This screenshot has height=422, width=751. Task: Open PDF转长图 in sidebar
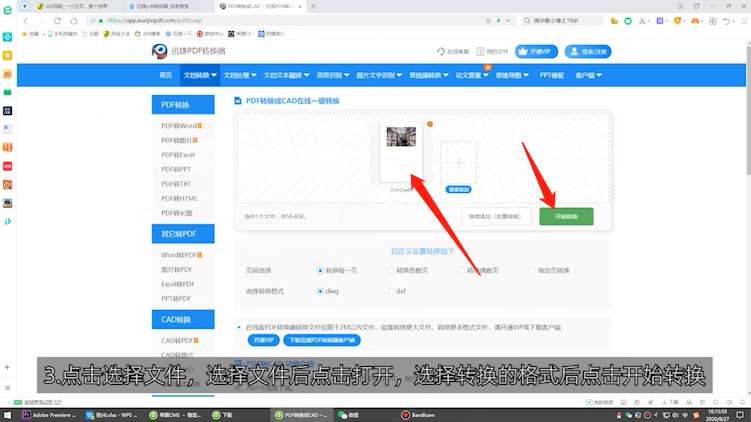[177, 213]
